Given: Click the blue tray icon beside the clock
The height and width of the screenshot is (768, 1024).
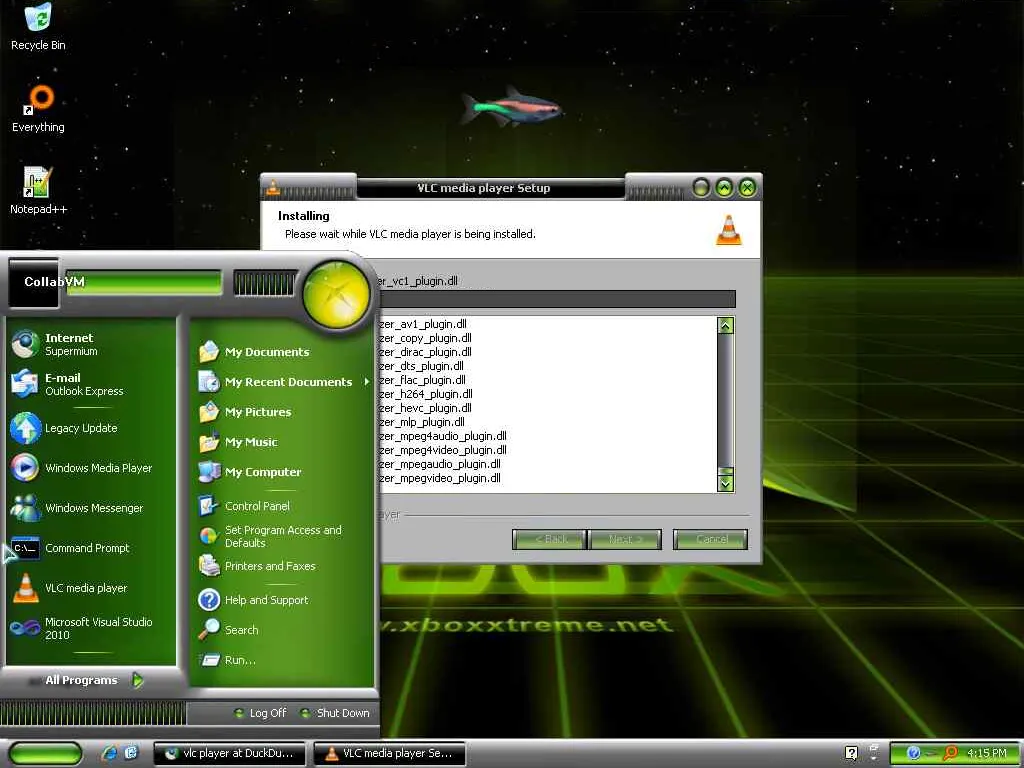Looking at the screenshot, I should [913, 753].
